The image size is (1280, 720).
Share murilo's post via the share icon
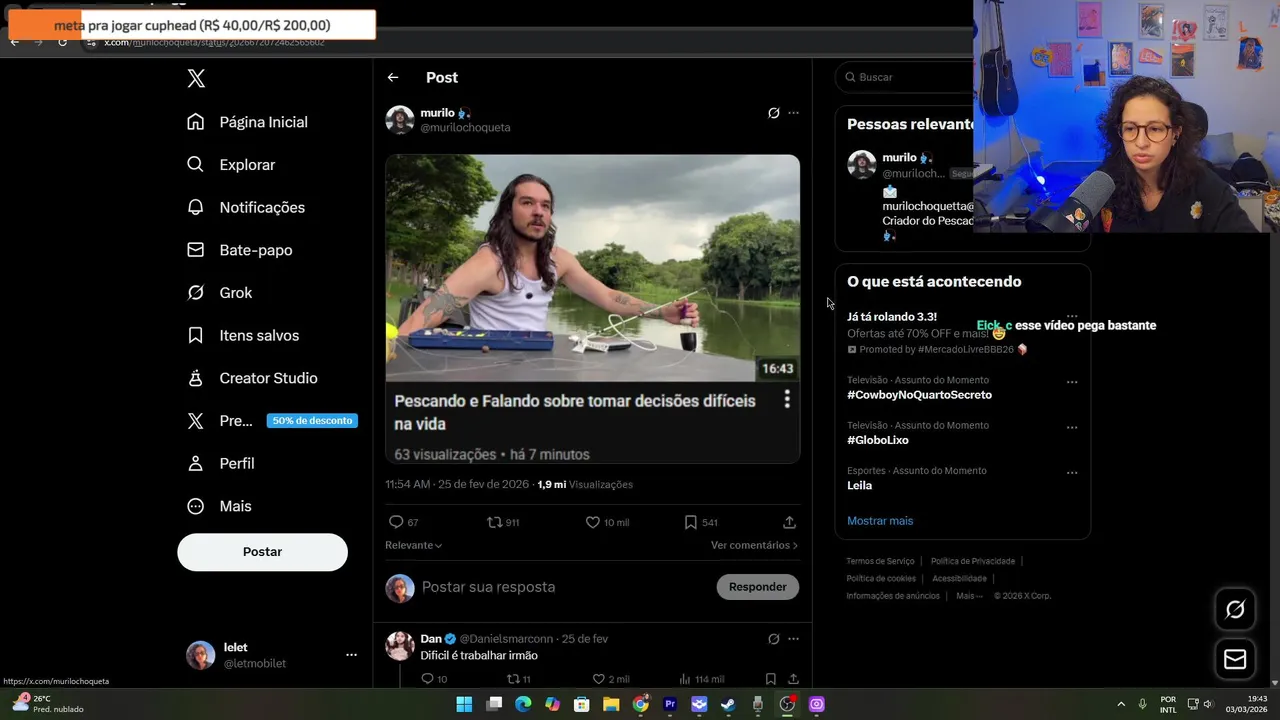click(789, 522)
